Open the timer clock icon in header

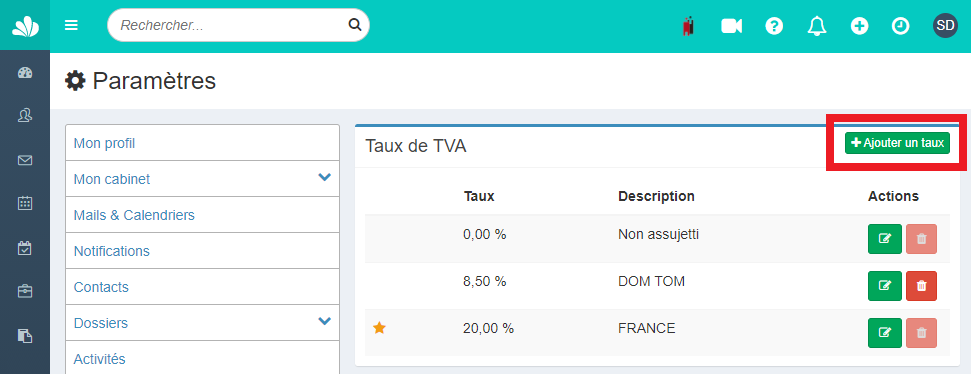[x=900, y=26]
